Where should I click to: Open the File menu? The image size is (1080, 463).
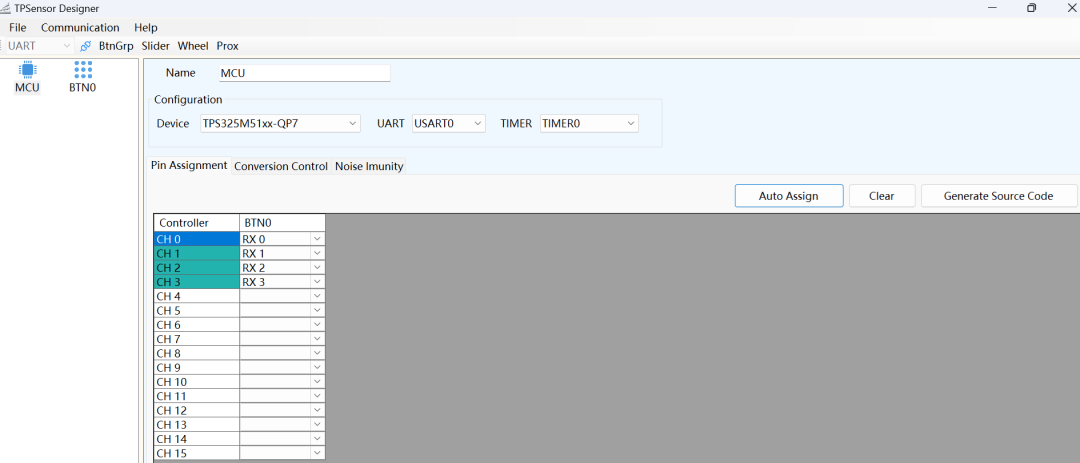click(x=18, y=27)
